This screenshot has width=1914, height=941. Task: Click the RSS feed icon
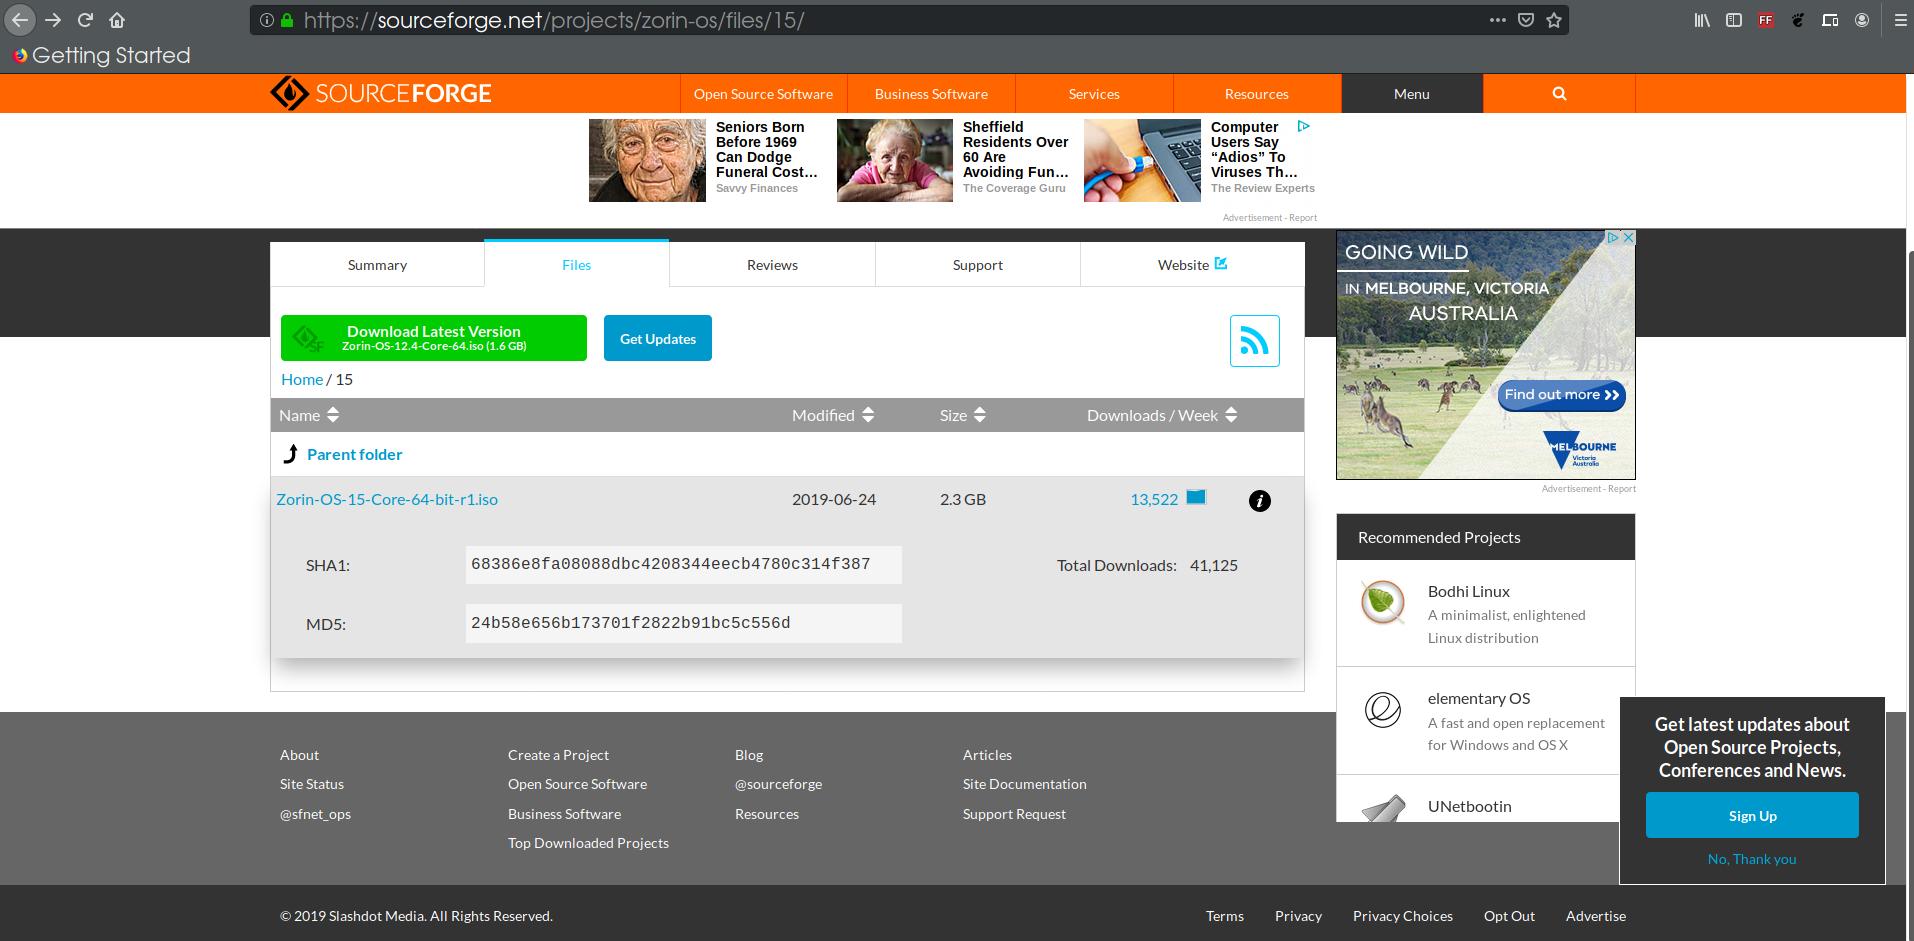coord(1254,341)
